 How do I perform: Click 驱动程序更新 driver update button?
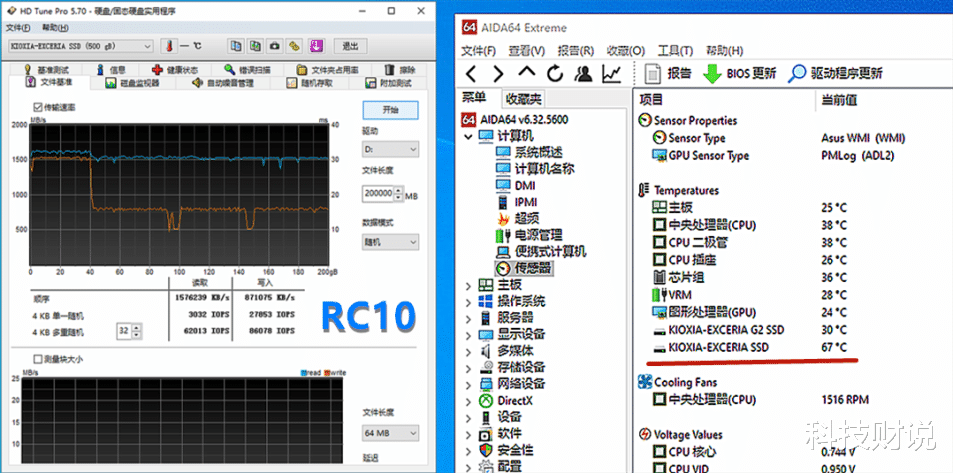point(834,74)
